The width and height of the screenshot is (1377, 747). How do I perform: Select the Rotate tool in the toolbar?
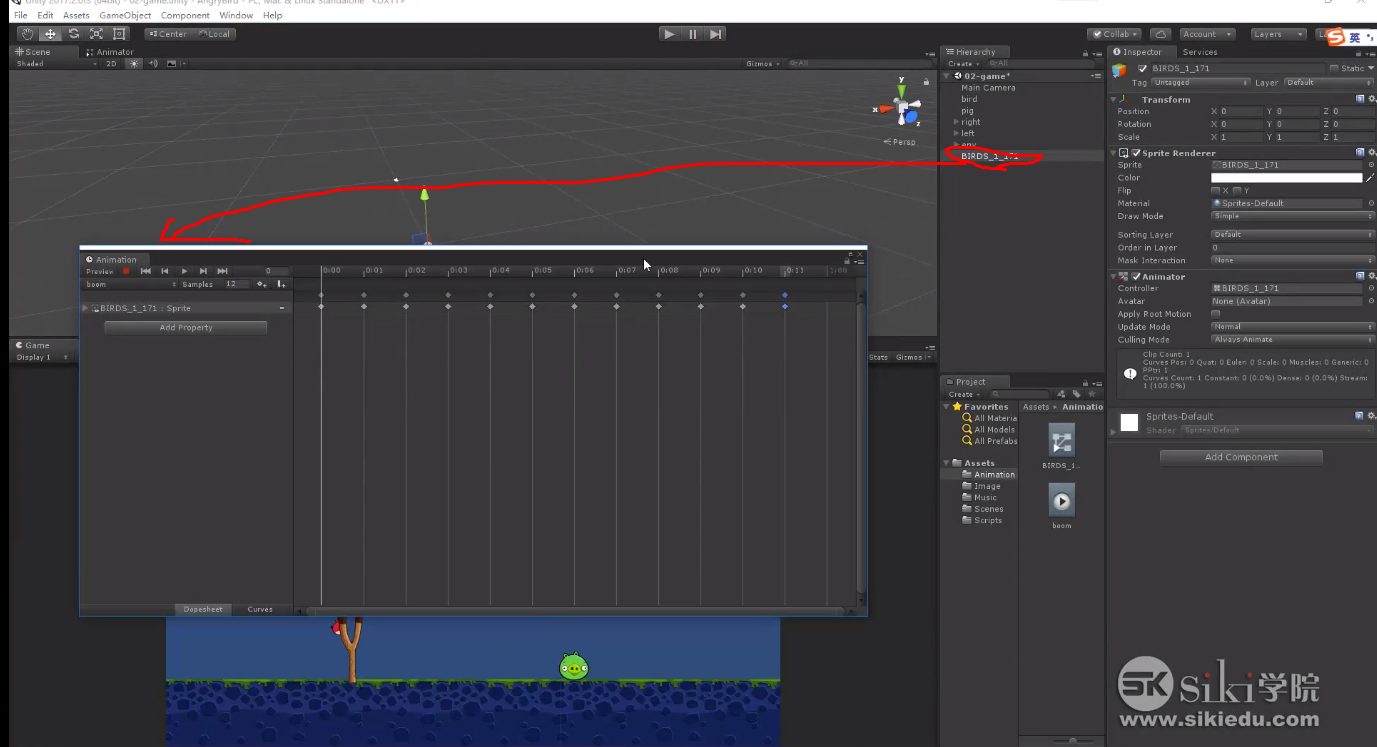pyautogui.click(x=73, y=34)
